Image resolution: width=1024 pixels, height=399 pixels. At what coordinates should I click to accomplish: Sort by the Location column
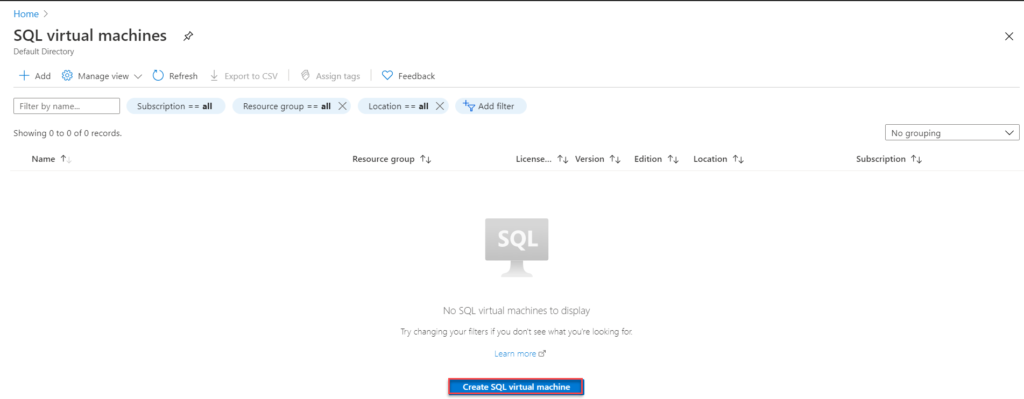pos(718,159)
